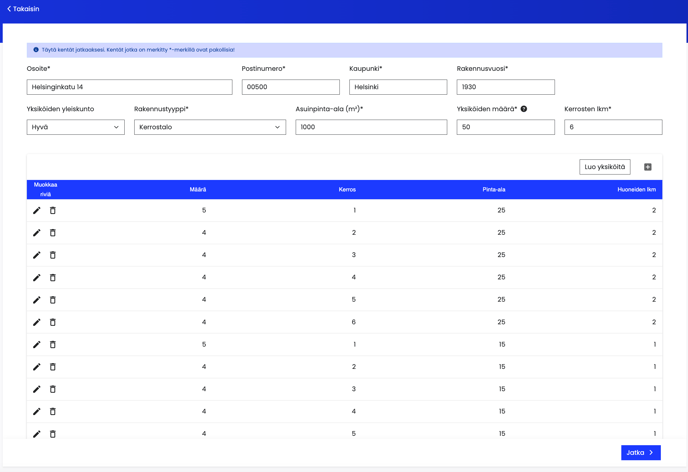The height and width of the screenshot is (472, 688).
Task: Focus the Osoite address field
Action: [x=129, y=87]
